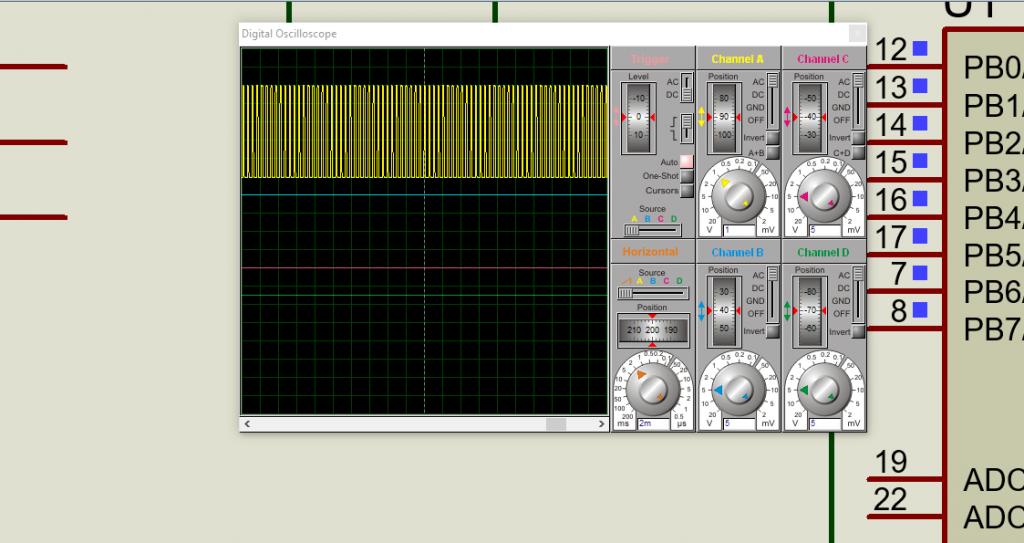This screenshot has height=543, width=1024.
Task: Click the Channel A panel header
Action: (738, 59)
